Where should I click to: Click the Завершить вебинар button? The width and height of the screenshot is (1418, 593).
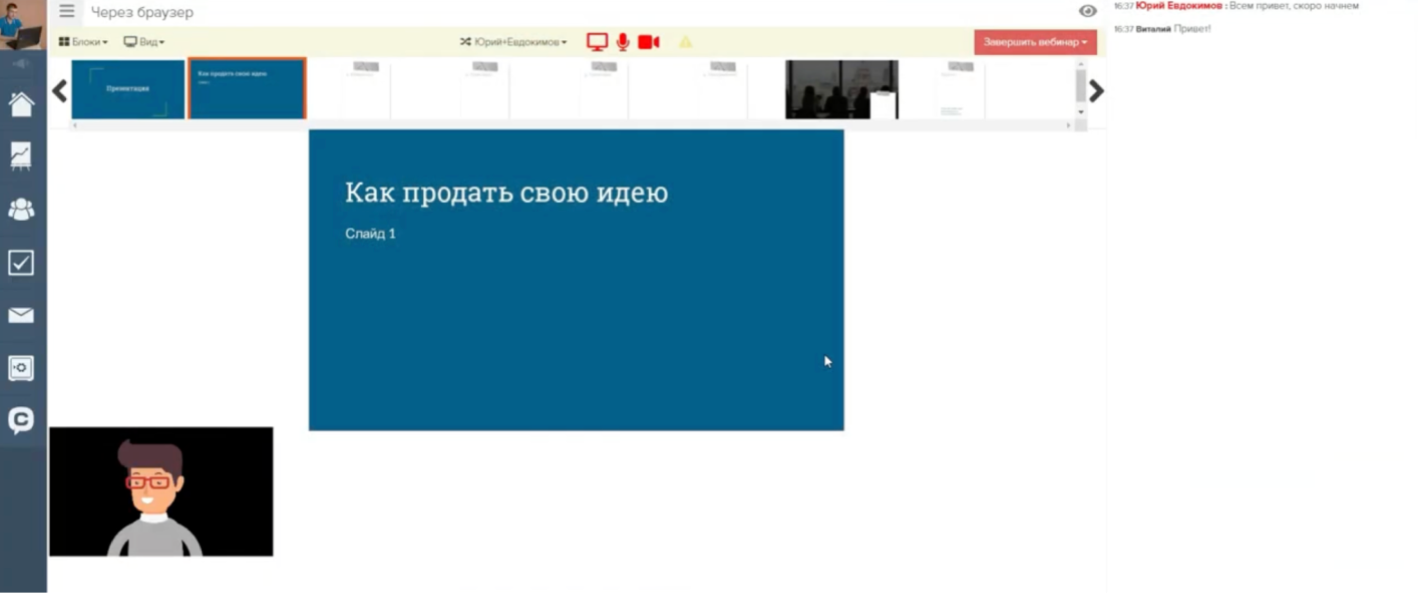click(x=1035, y=42)
